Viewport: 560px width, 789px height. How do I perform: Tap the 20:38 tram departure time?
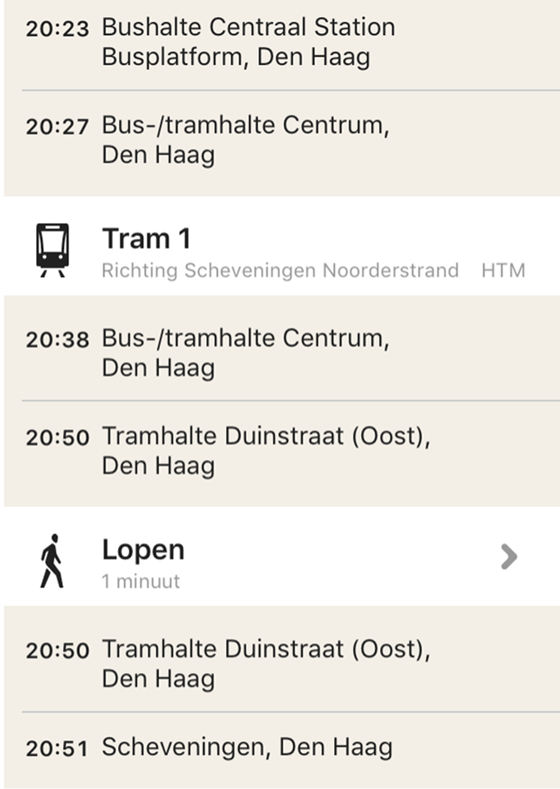coord(57,340)
